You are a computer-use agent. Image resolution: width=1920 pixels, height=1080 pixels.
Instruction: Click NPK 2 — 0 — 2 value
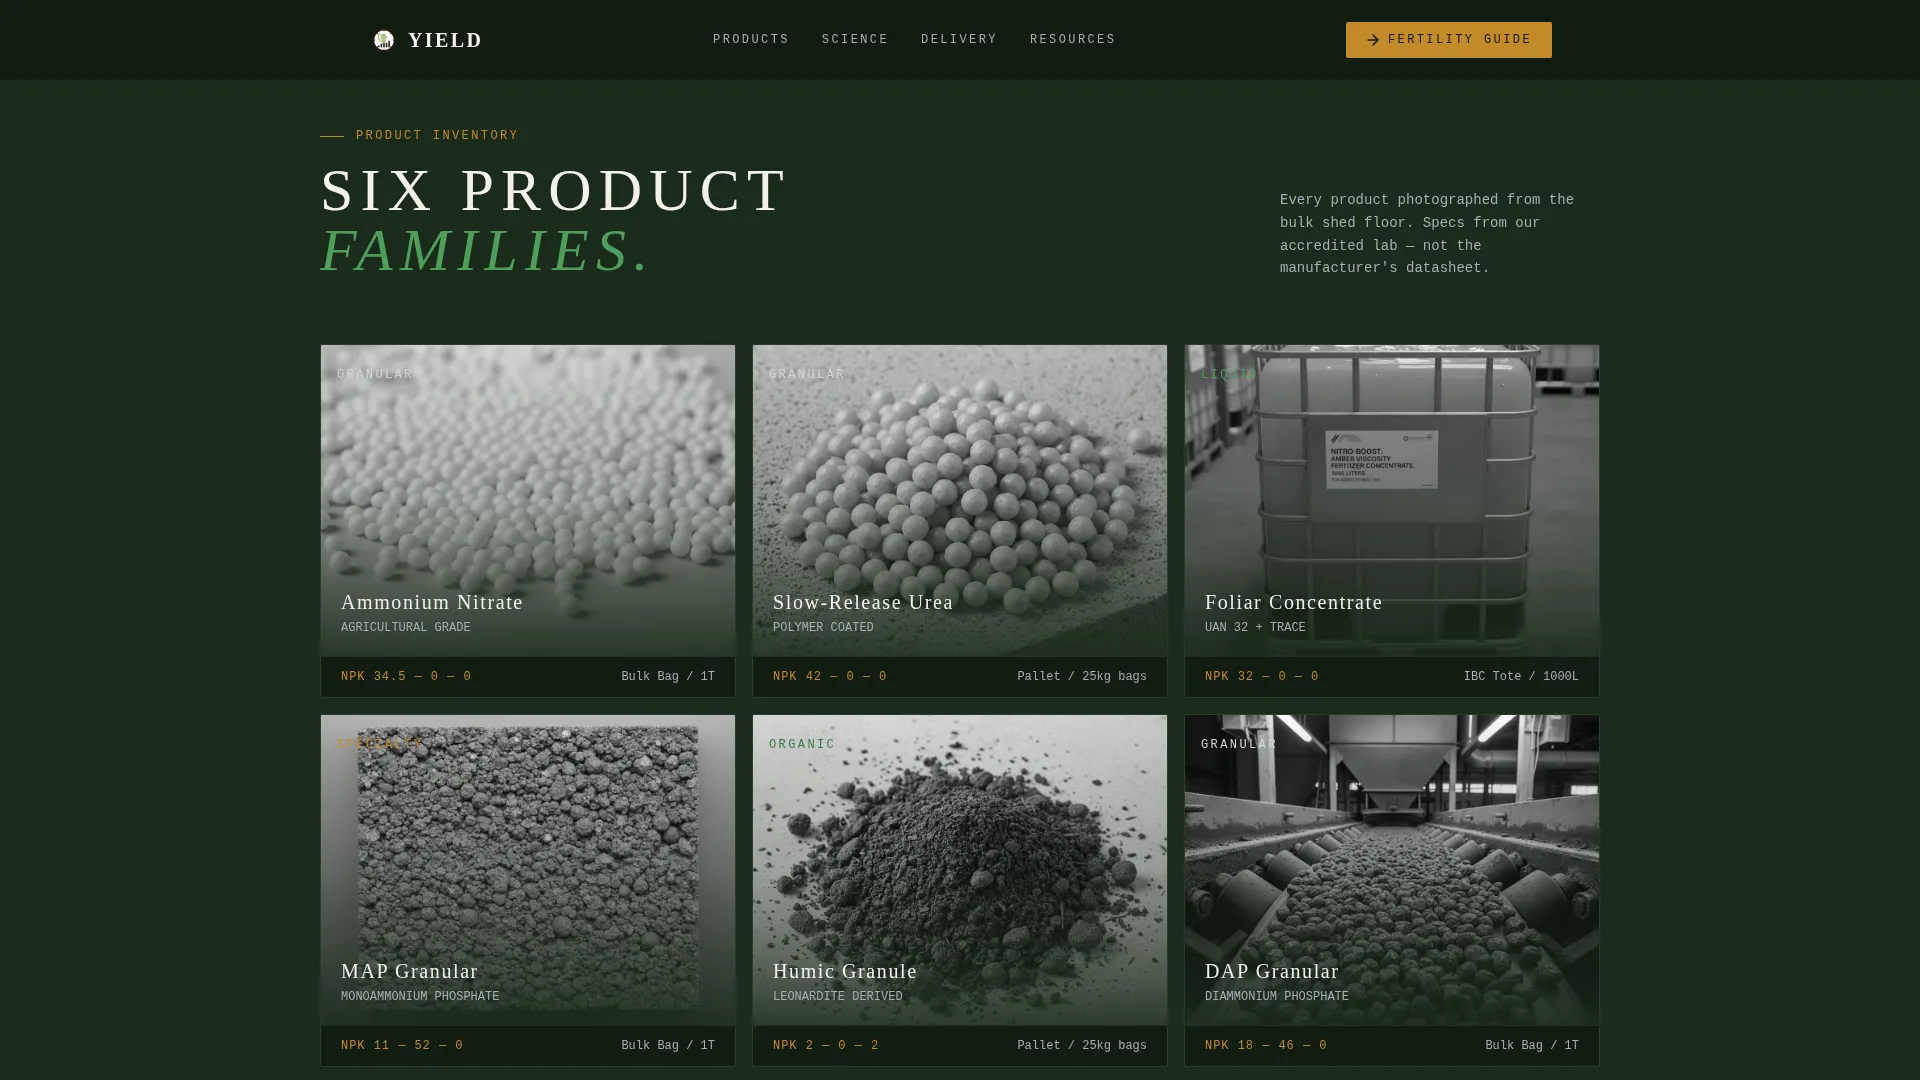coord(826,1046)
